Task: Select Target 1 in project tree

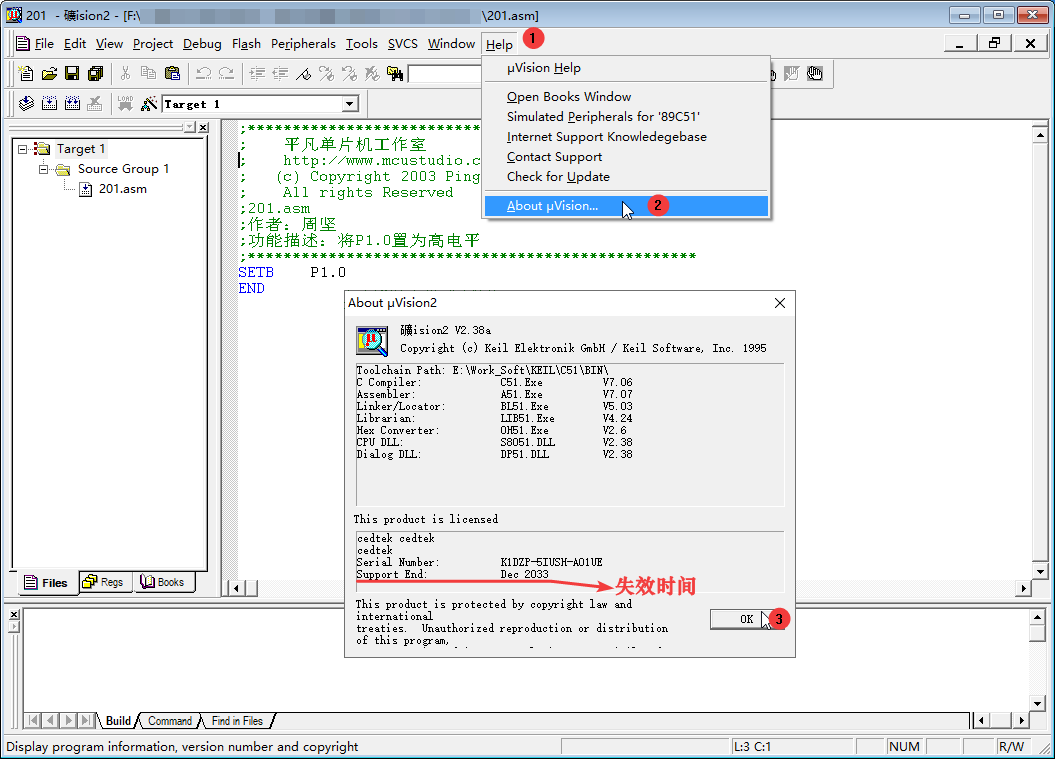Action: click(x=81, y=149)
